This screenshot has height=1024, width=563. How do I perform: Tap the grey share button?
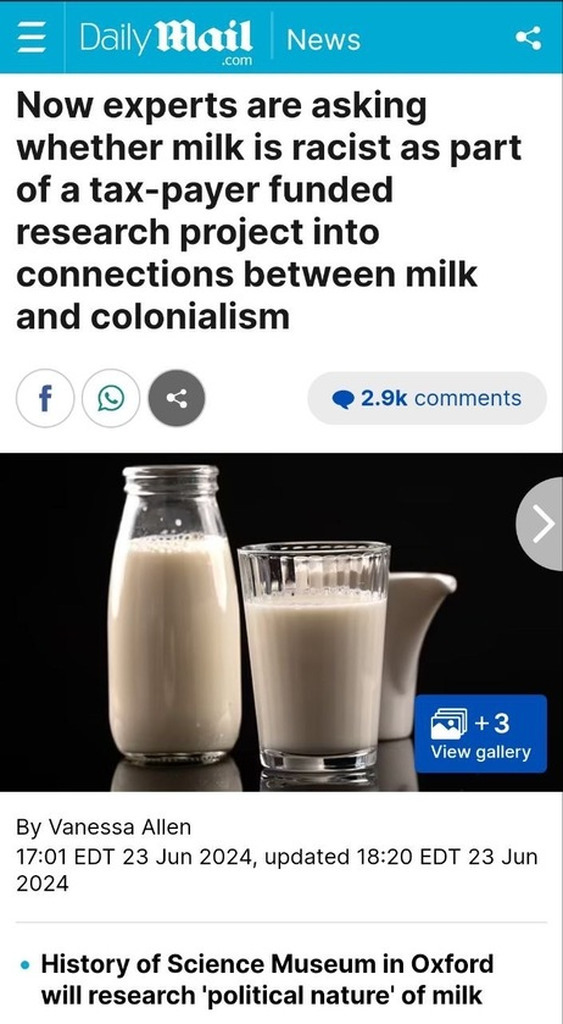tap(177, 398)
